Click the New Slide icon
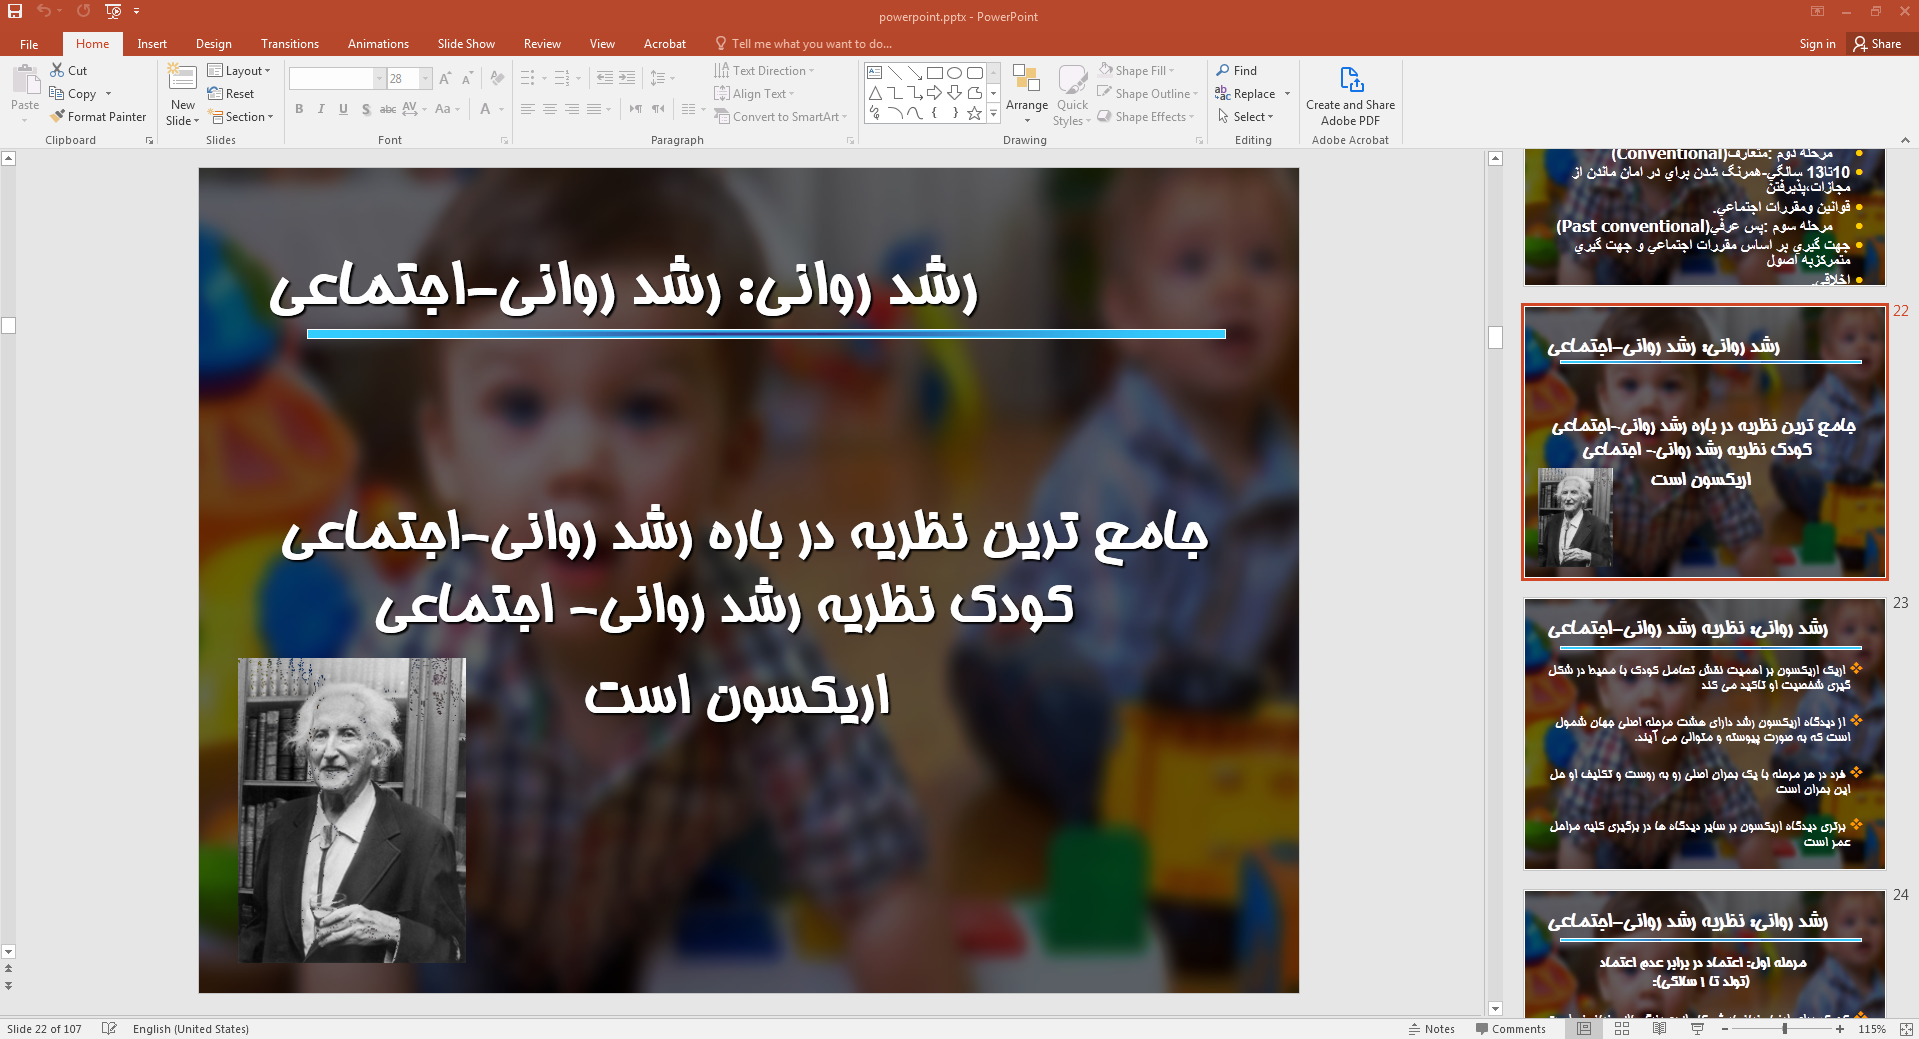Viewport: 1919px width, 1039px height. [x=182, y=79]
